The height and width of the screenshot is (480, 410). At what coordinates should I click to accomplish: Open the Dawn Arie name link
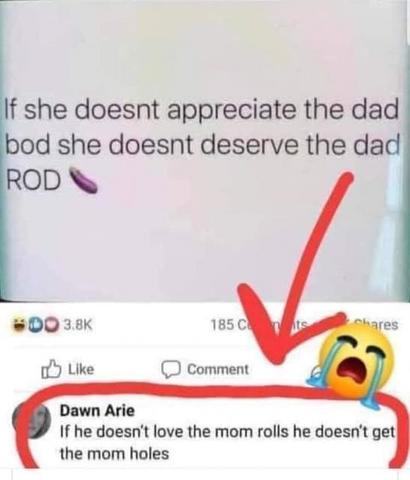tap(97, 411)
